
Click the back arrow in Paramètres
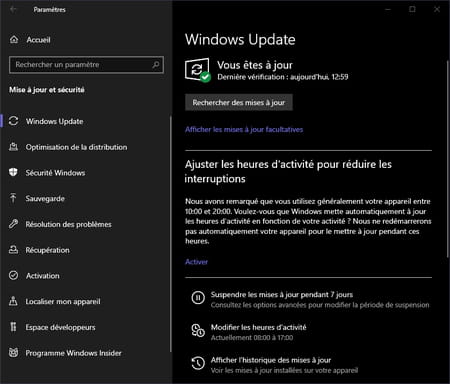coord(13,9)
